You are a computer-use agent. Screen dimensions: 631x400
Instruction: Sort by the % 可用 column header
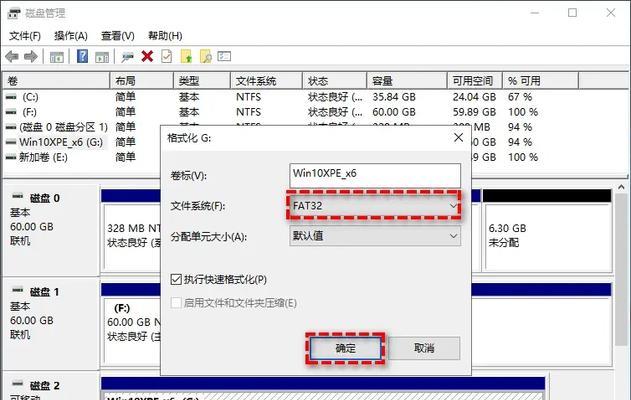[541, 81]
